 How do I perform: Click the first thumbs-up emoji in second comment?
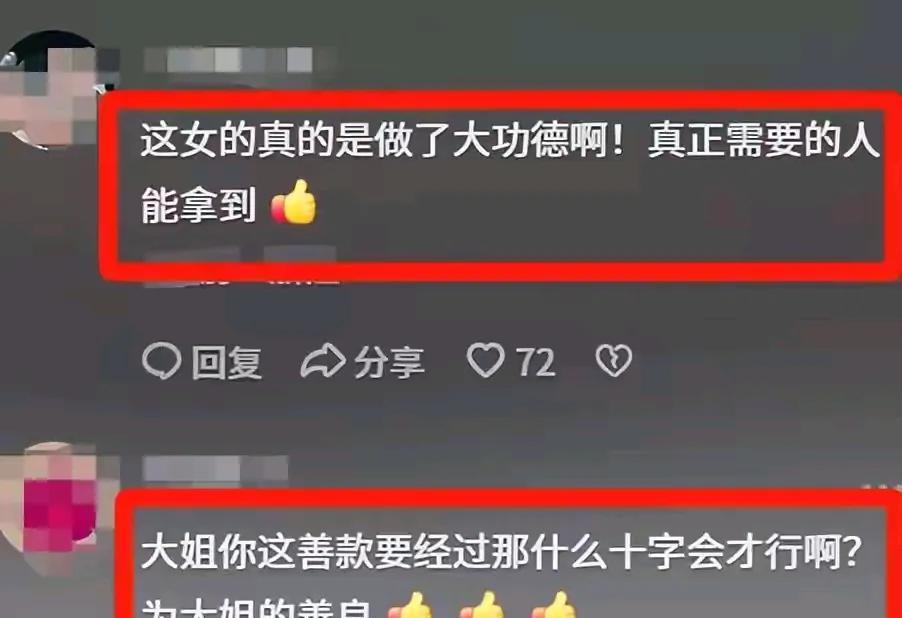click(411, 606)
